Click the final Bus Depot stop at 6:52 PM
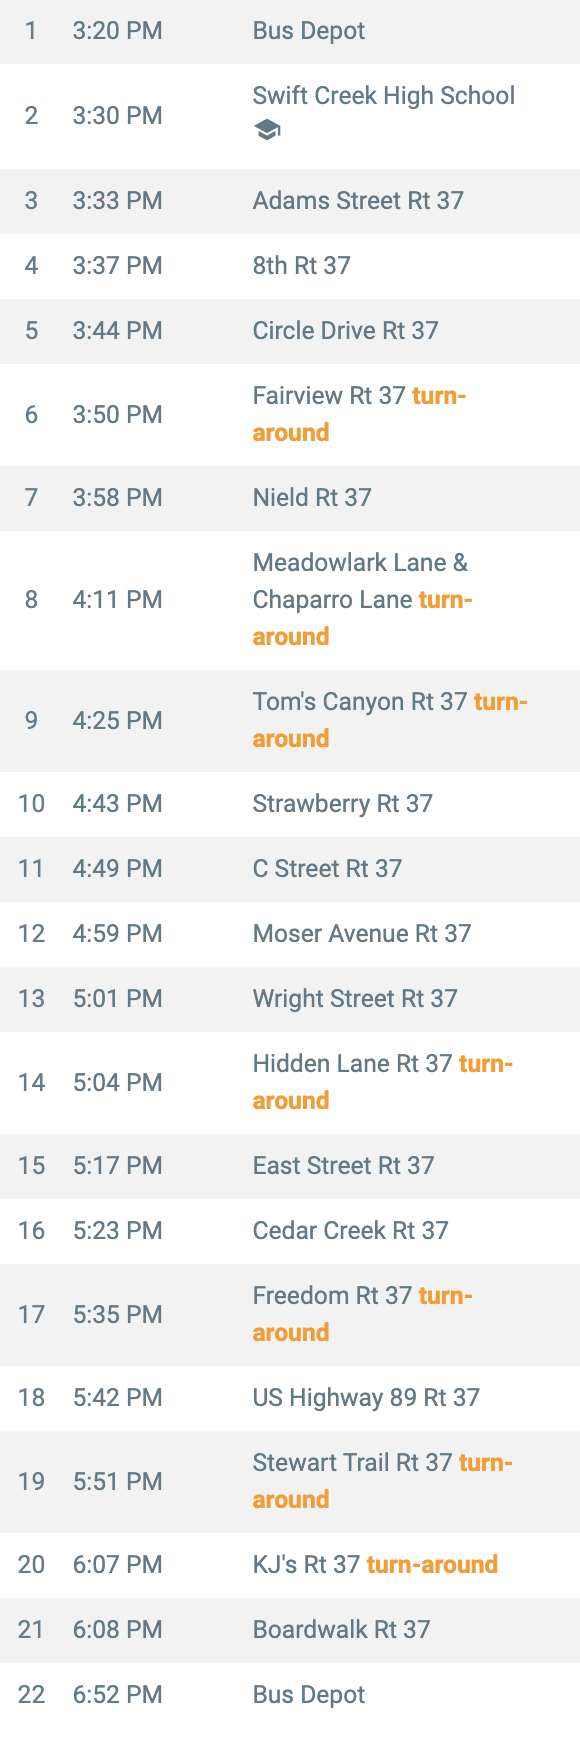 click(x=290, y=1695)
